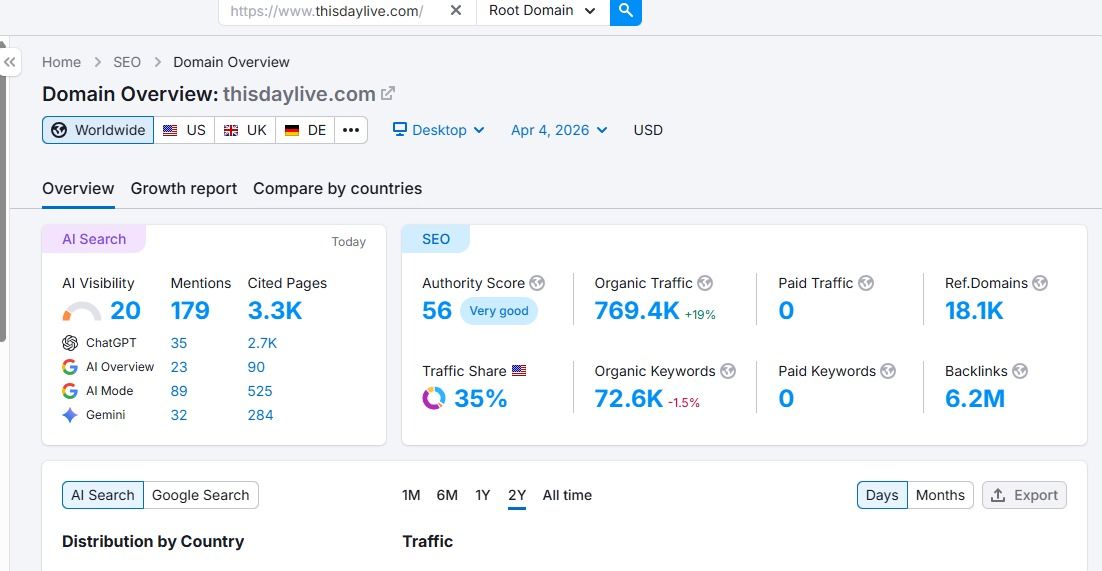Open Backlinks value 6.2M
Viewport: 1102px width, 571px height.
975,398
